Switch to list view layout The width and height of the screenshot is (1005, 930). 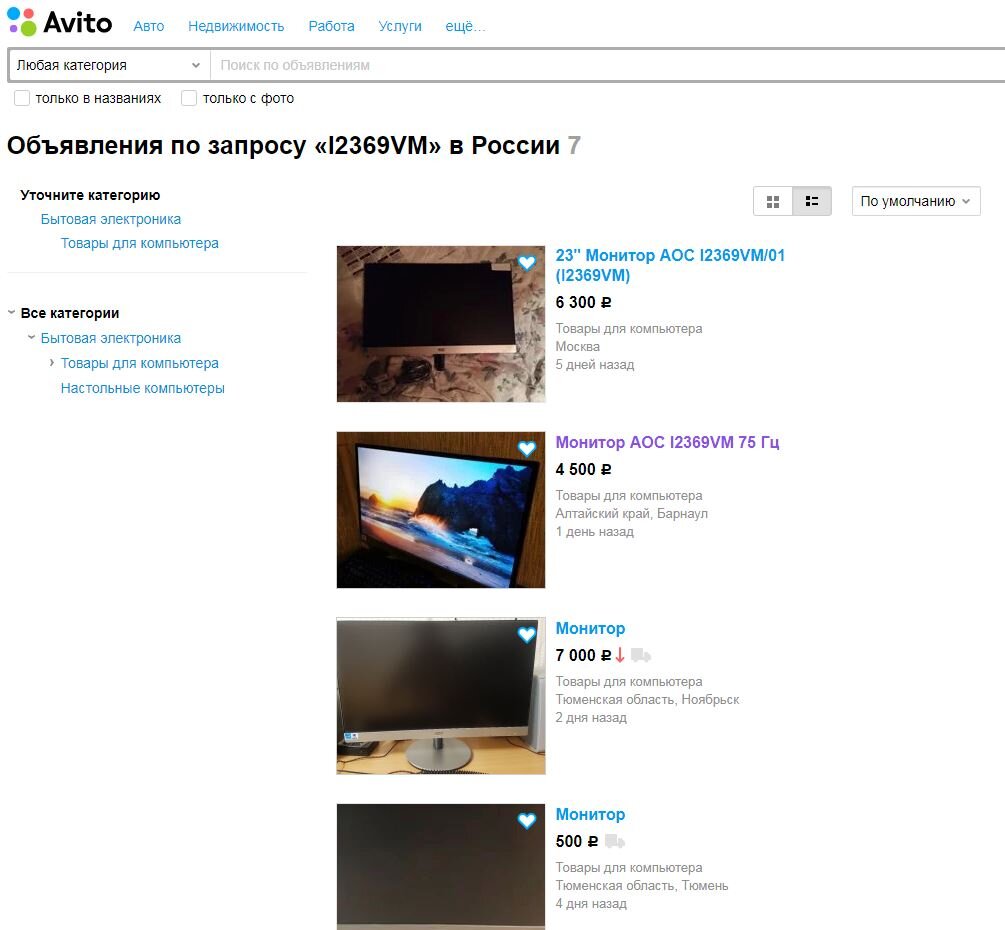pyautogui.click(x=812, y=201)
